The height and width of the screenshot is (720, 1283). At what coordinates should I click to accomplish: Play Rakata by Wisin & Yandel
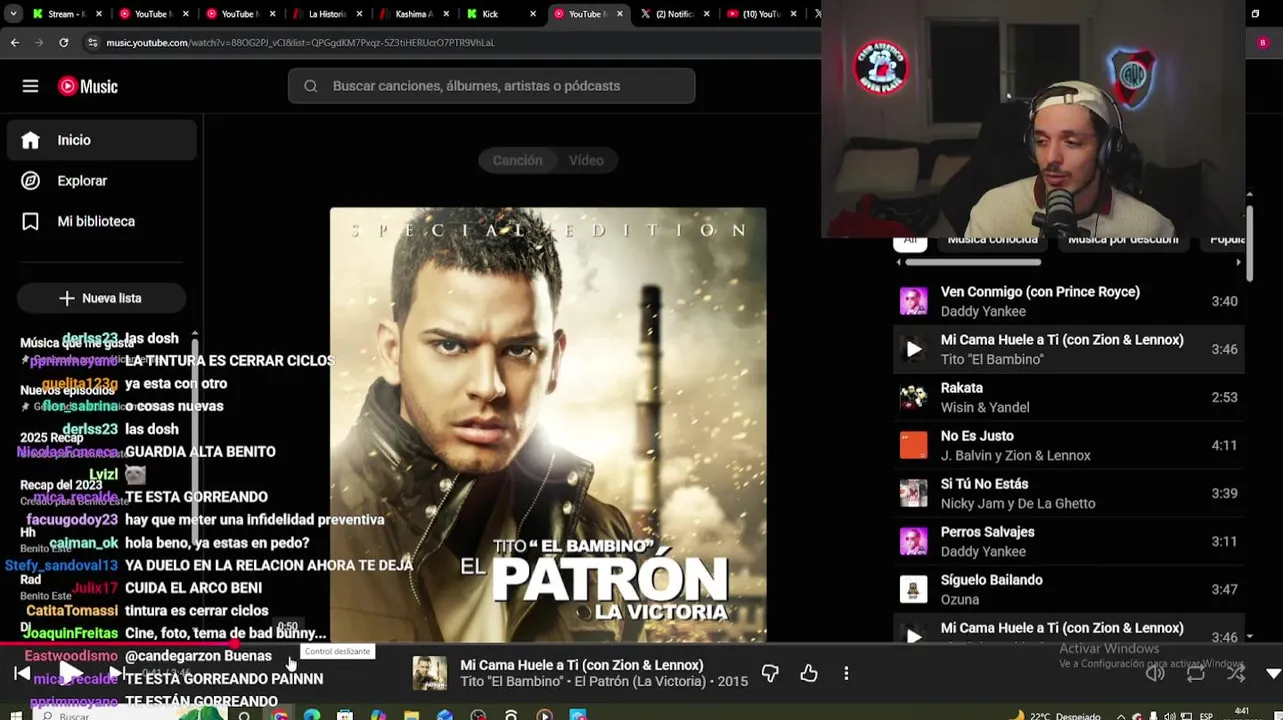coord(1068,397)
